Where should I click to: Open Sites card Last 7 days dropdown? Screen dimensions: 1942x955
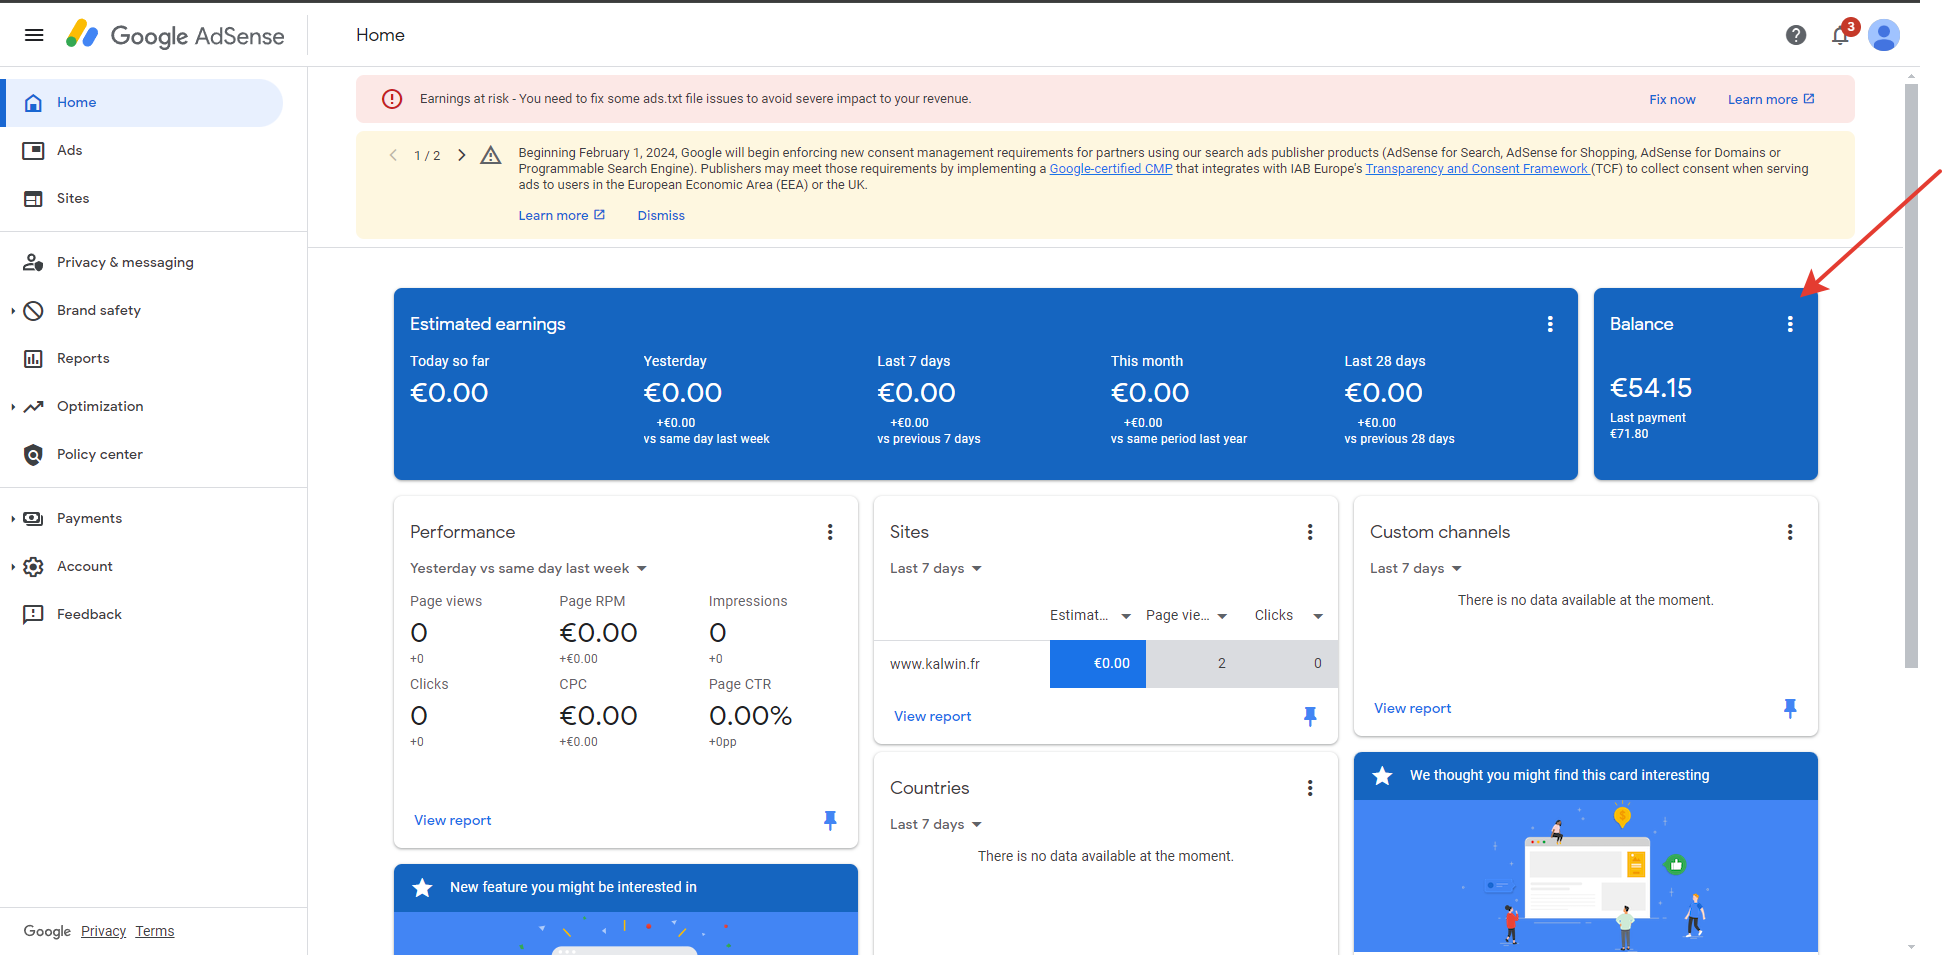(x=936, y=568)
